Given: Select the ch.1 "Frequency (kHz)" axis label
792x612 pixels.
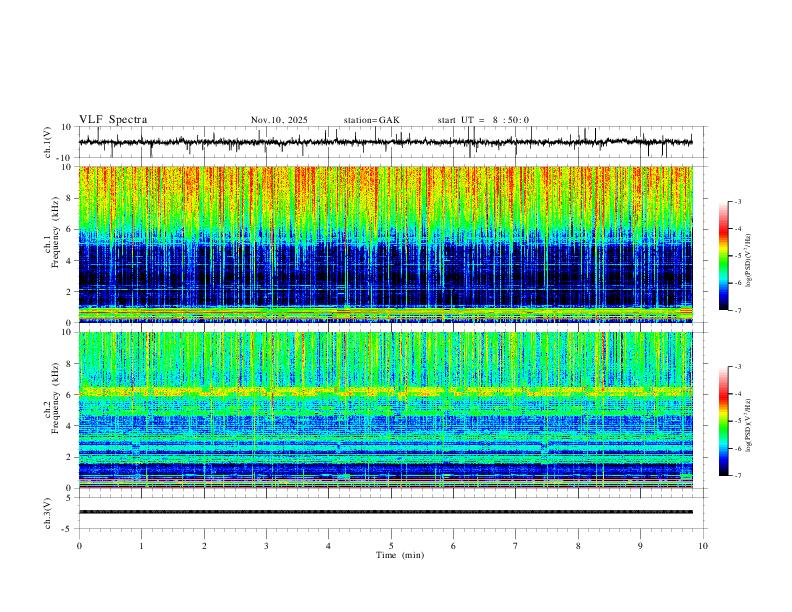Looking at the screenshot, I should 56,233.
